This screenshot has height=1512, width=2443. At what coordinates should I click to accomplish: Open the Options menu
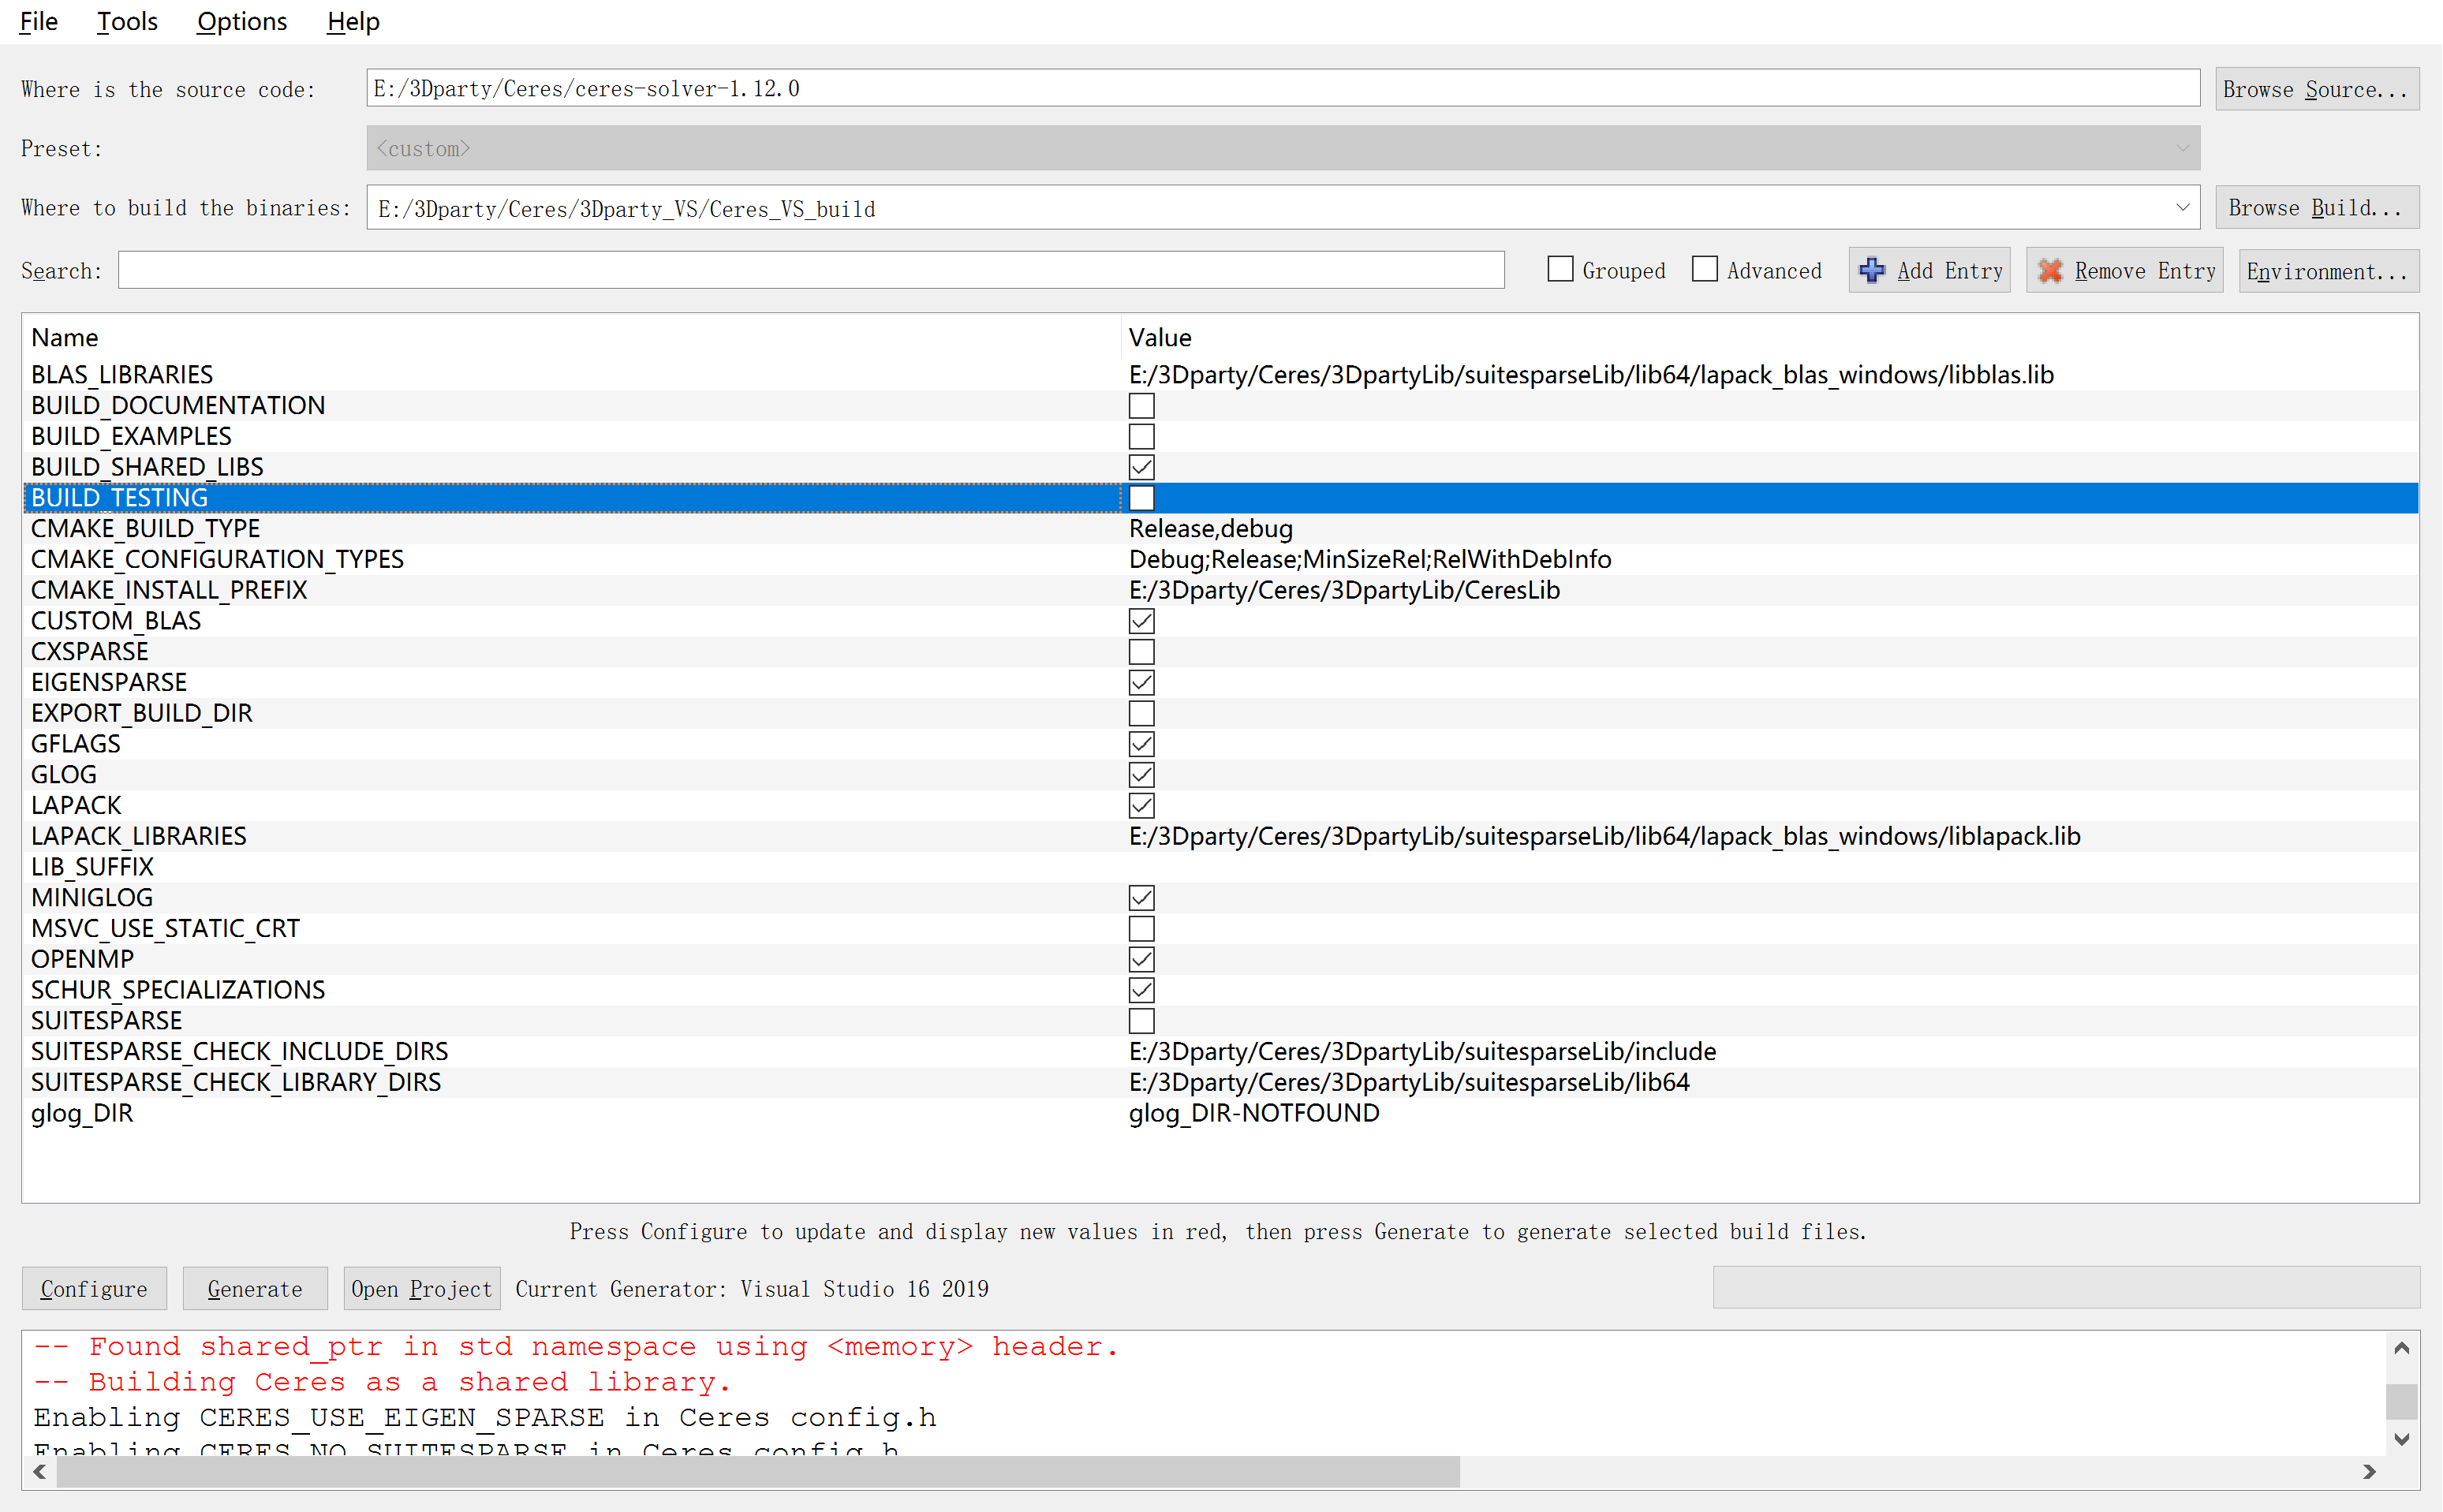pos(242,21)
